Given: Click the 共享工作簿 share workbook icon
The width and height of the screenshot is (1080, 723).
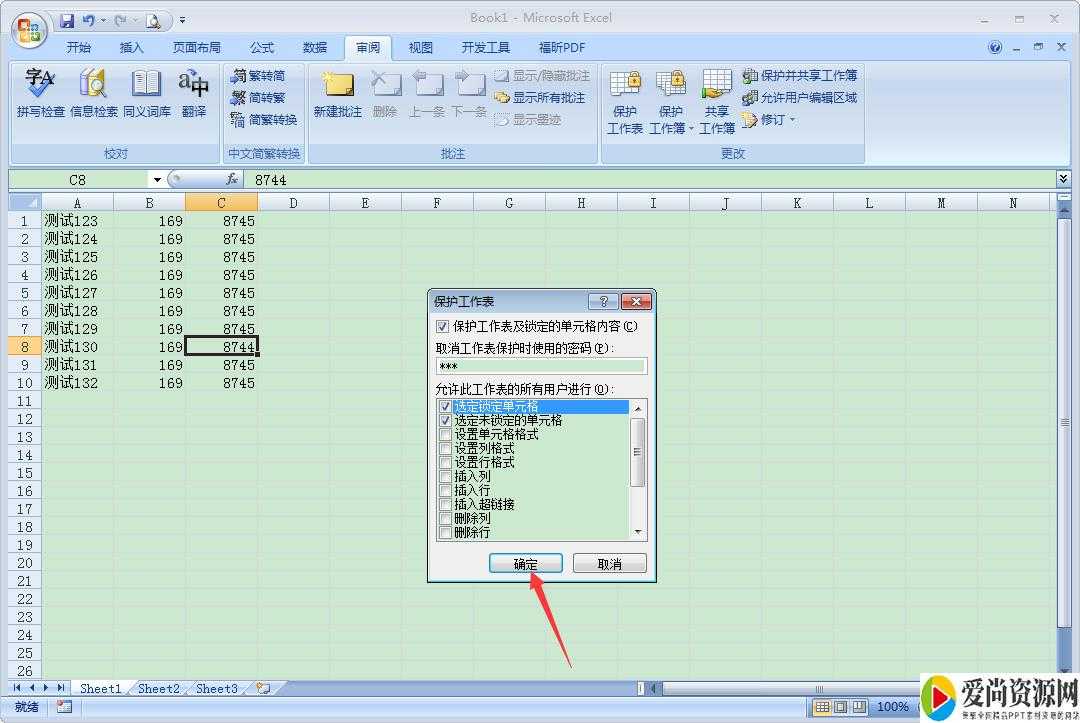Looking at the screenshot, I should tap(716, 100).
